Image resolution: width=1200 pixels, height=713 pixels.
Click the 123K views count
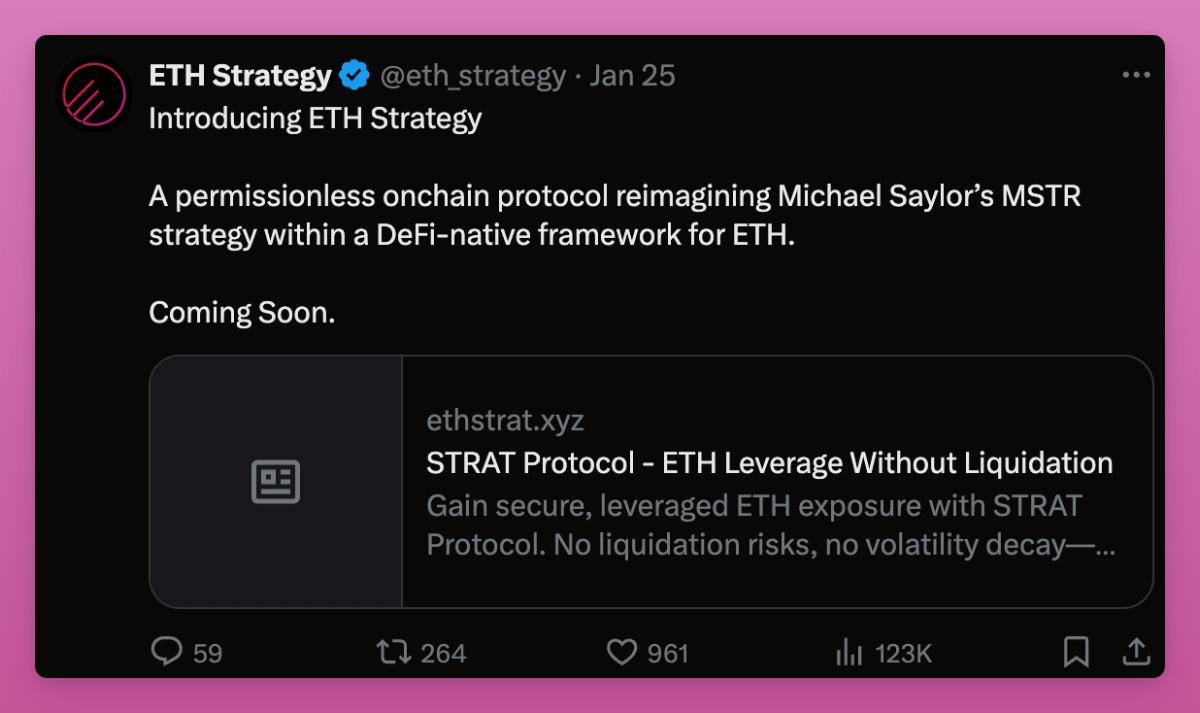point(903,654)
